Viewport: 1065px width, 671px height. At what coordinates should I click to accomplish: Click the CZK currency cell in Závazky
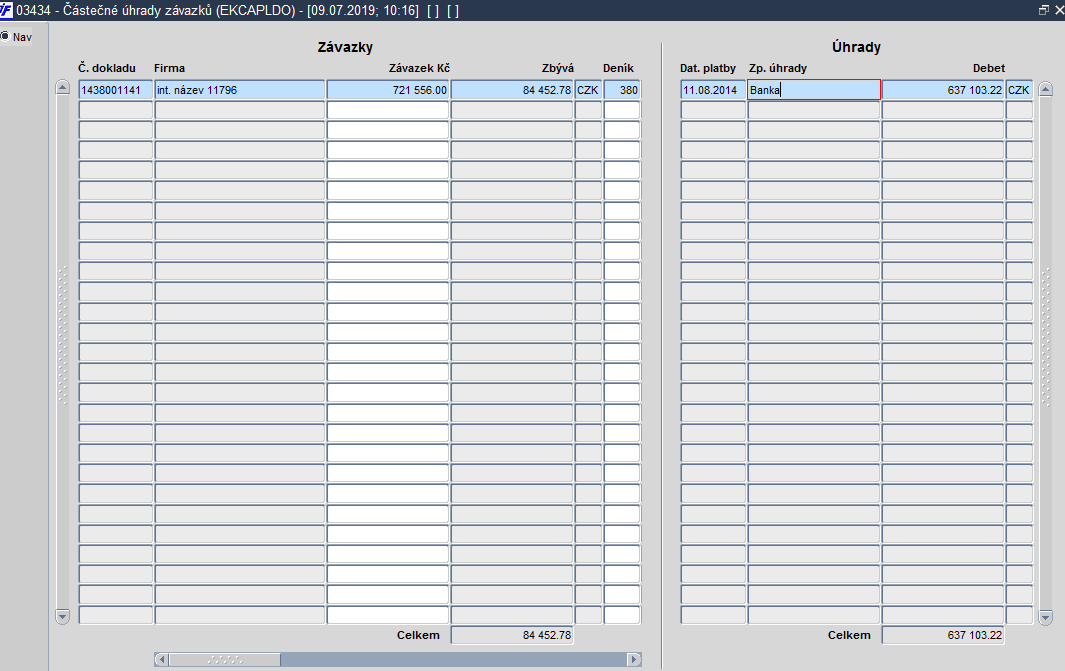pyautogui.click(x=588, y=90)
